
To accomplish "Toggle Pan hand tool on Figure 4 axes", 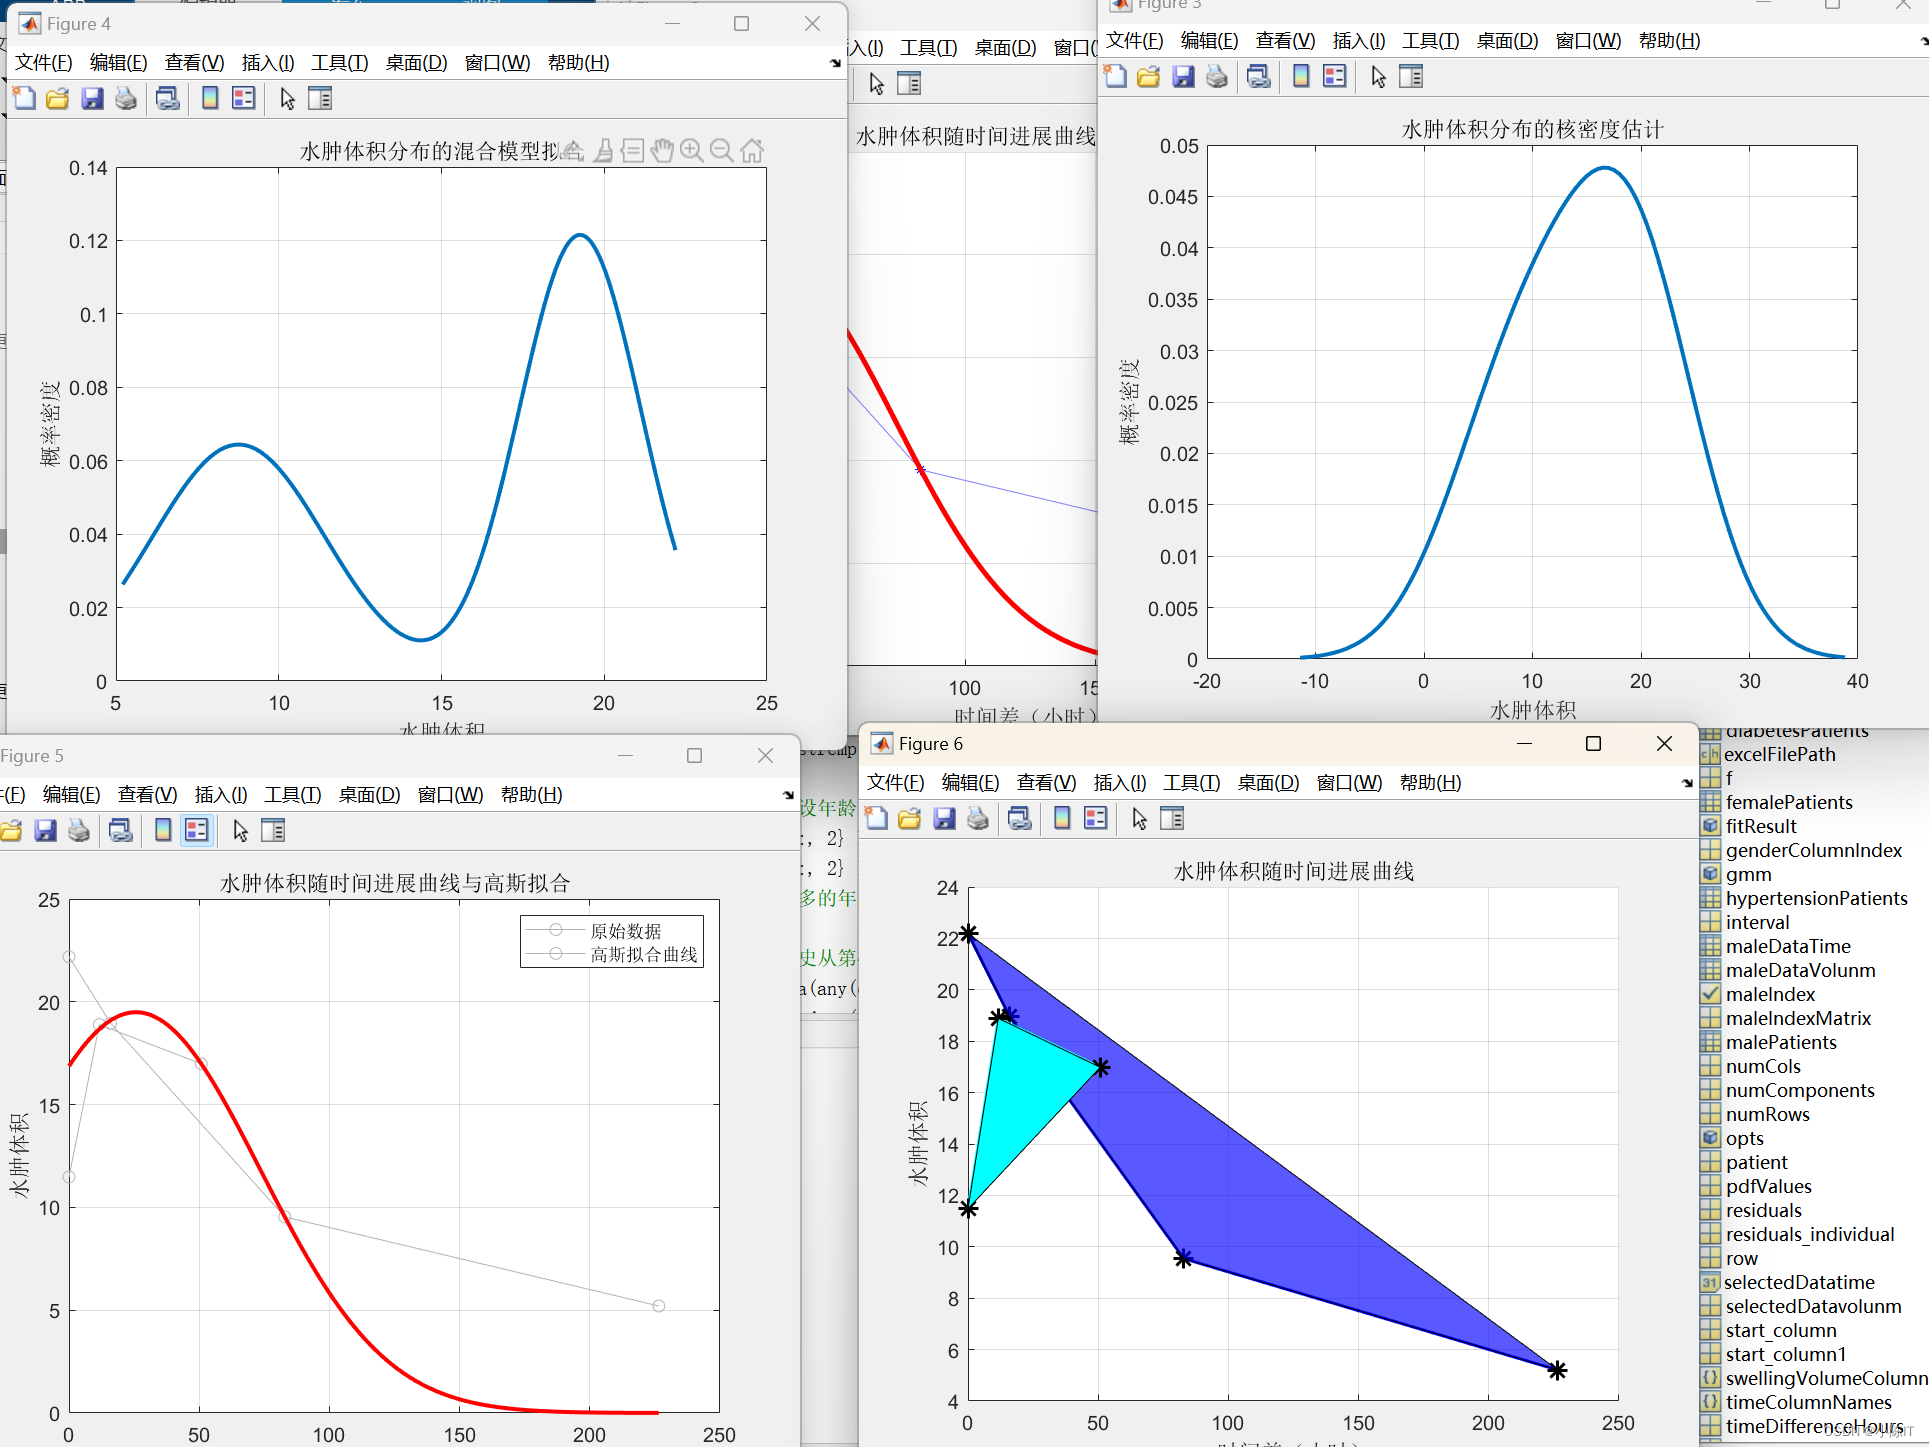I will (x=661, y=150).
